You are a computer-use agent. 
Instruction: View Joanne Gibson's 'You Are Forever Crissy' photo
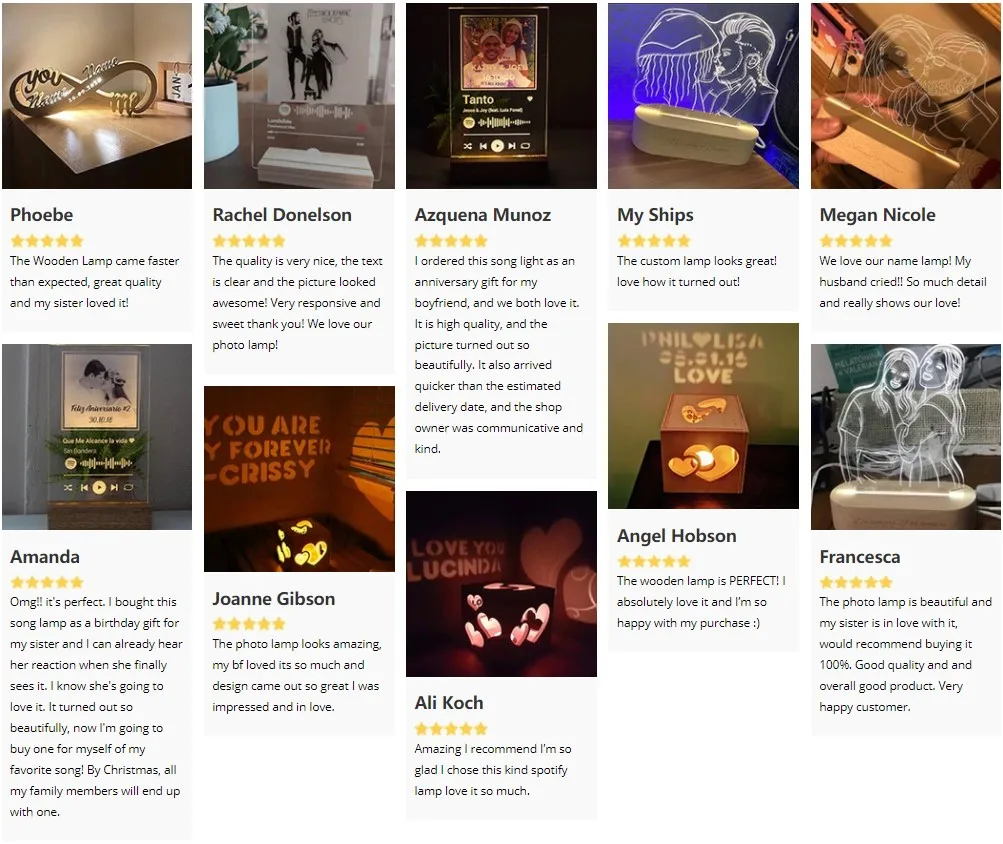click(x=299, y=479)
